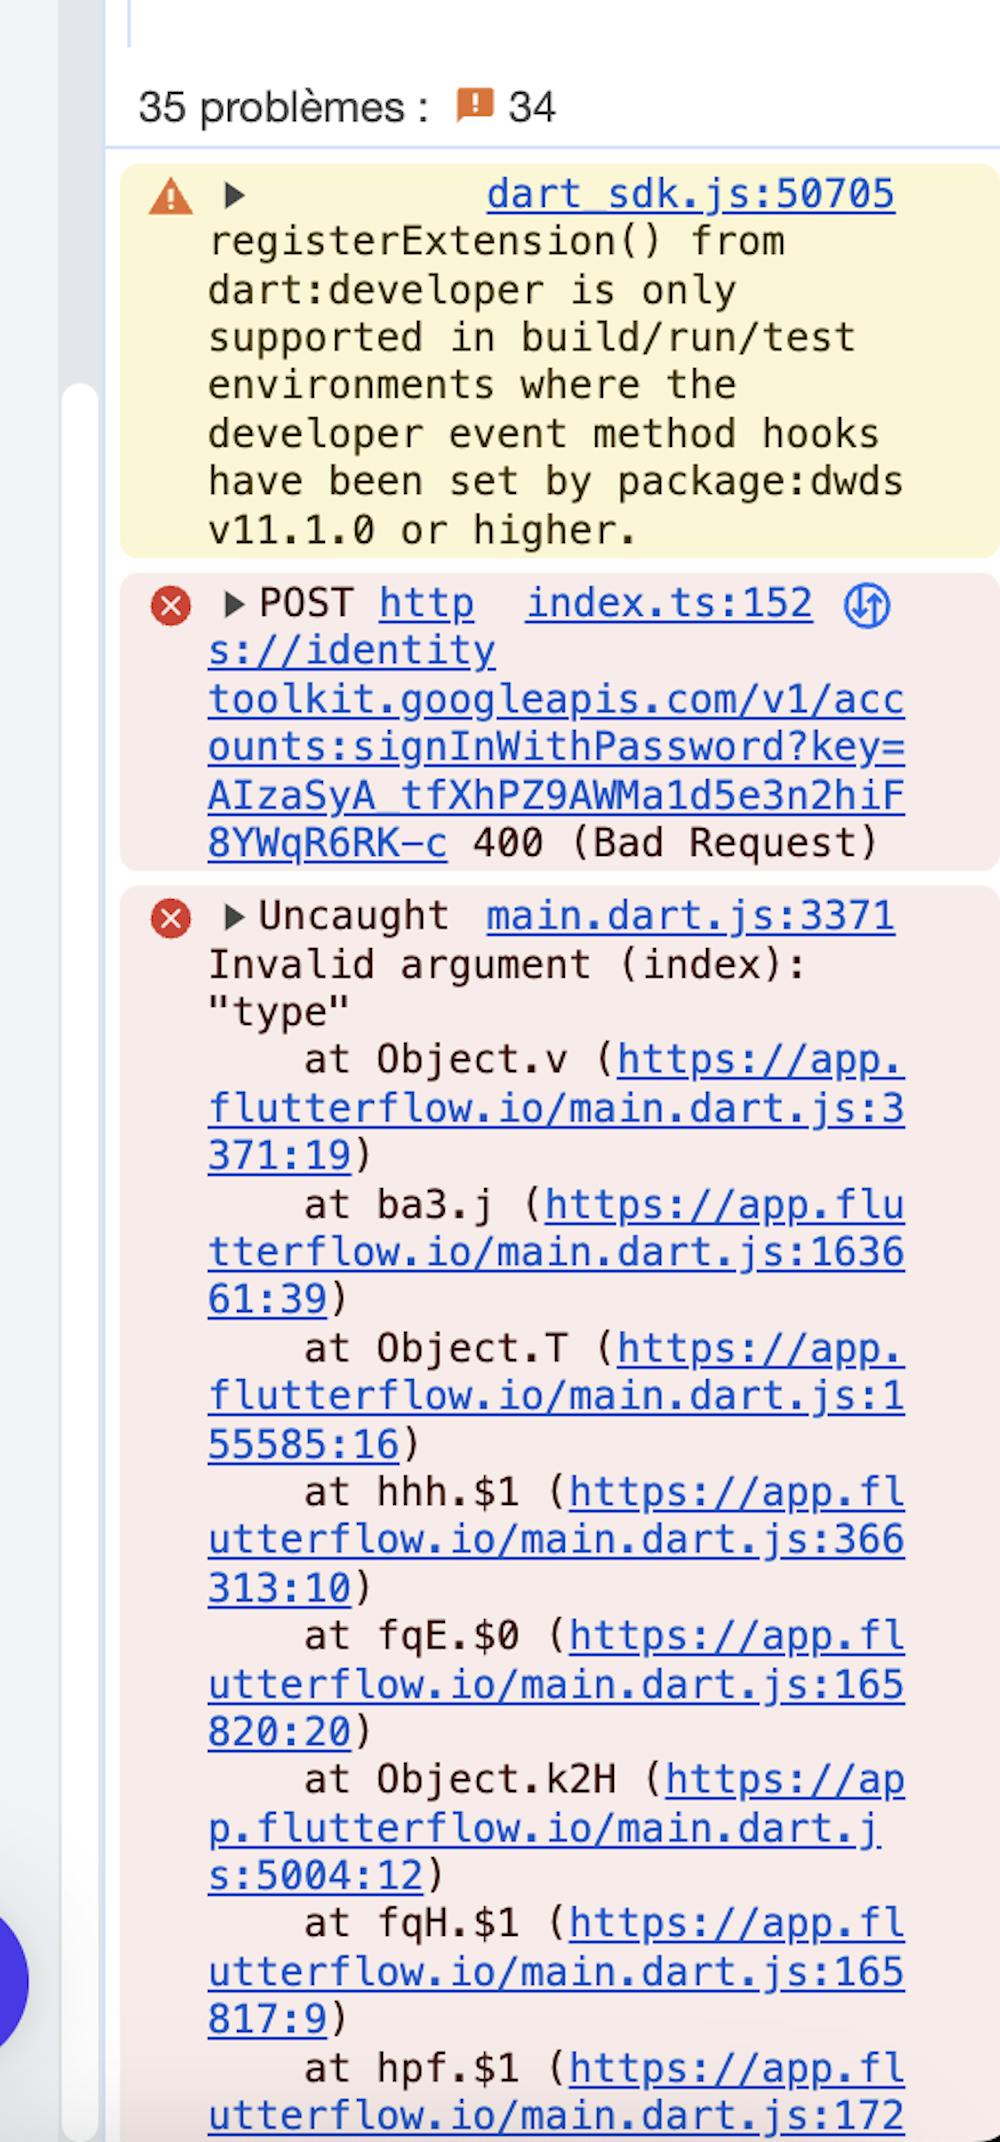Viewport: 1000px width, 2142px height.
Task: Click the orange issues badge icon
Action: pyautogui.click(x=475, y=104)
